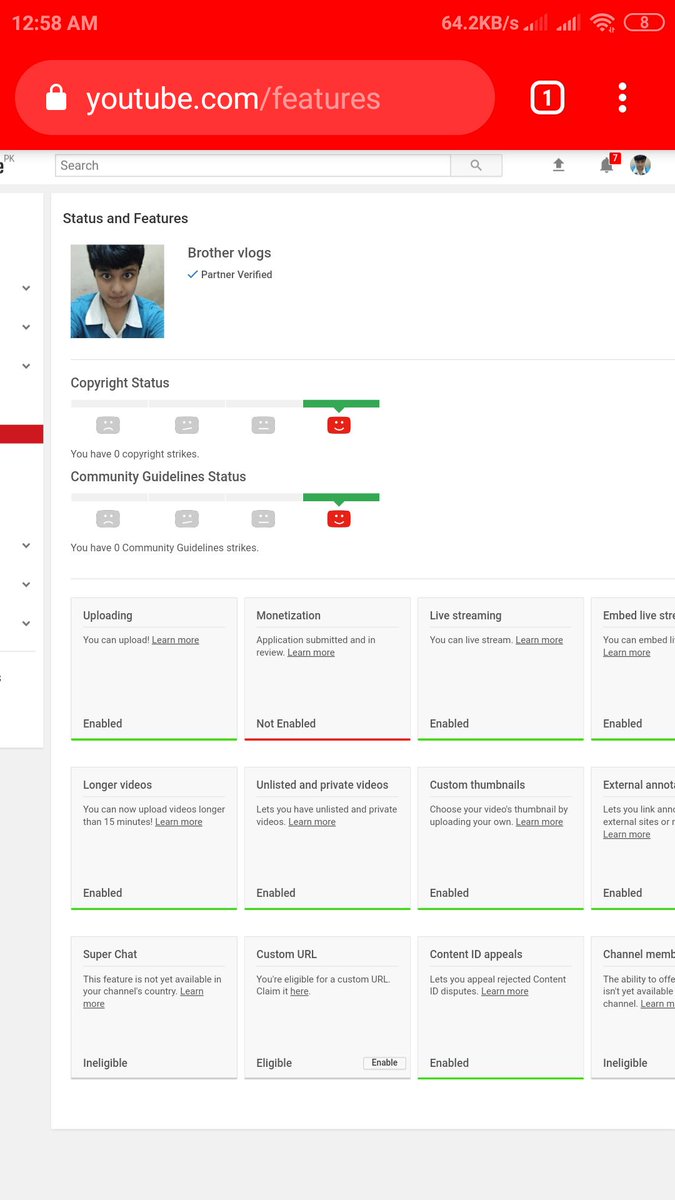
Task: Open the browser three-dot menu
Action: point(622,98)
